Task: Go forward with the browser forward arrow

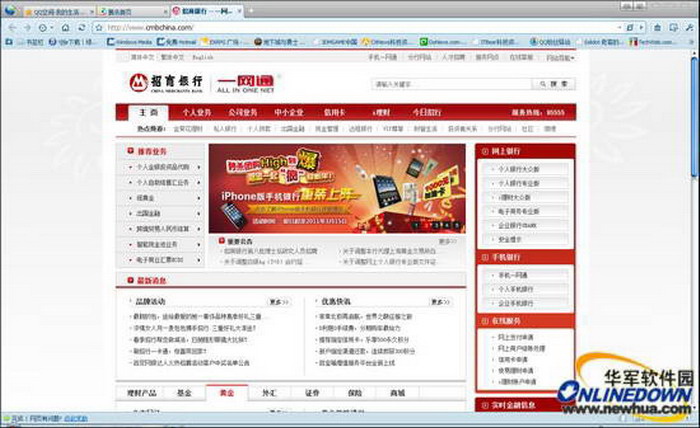Action: (27, 28)
